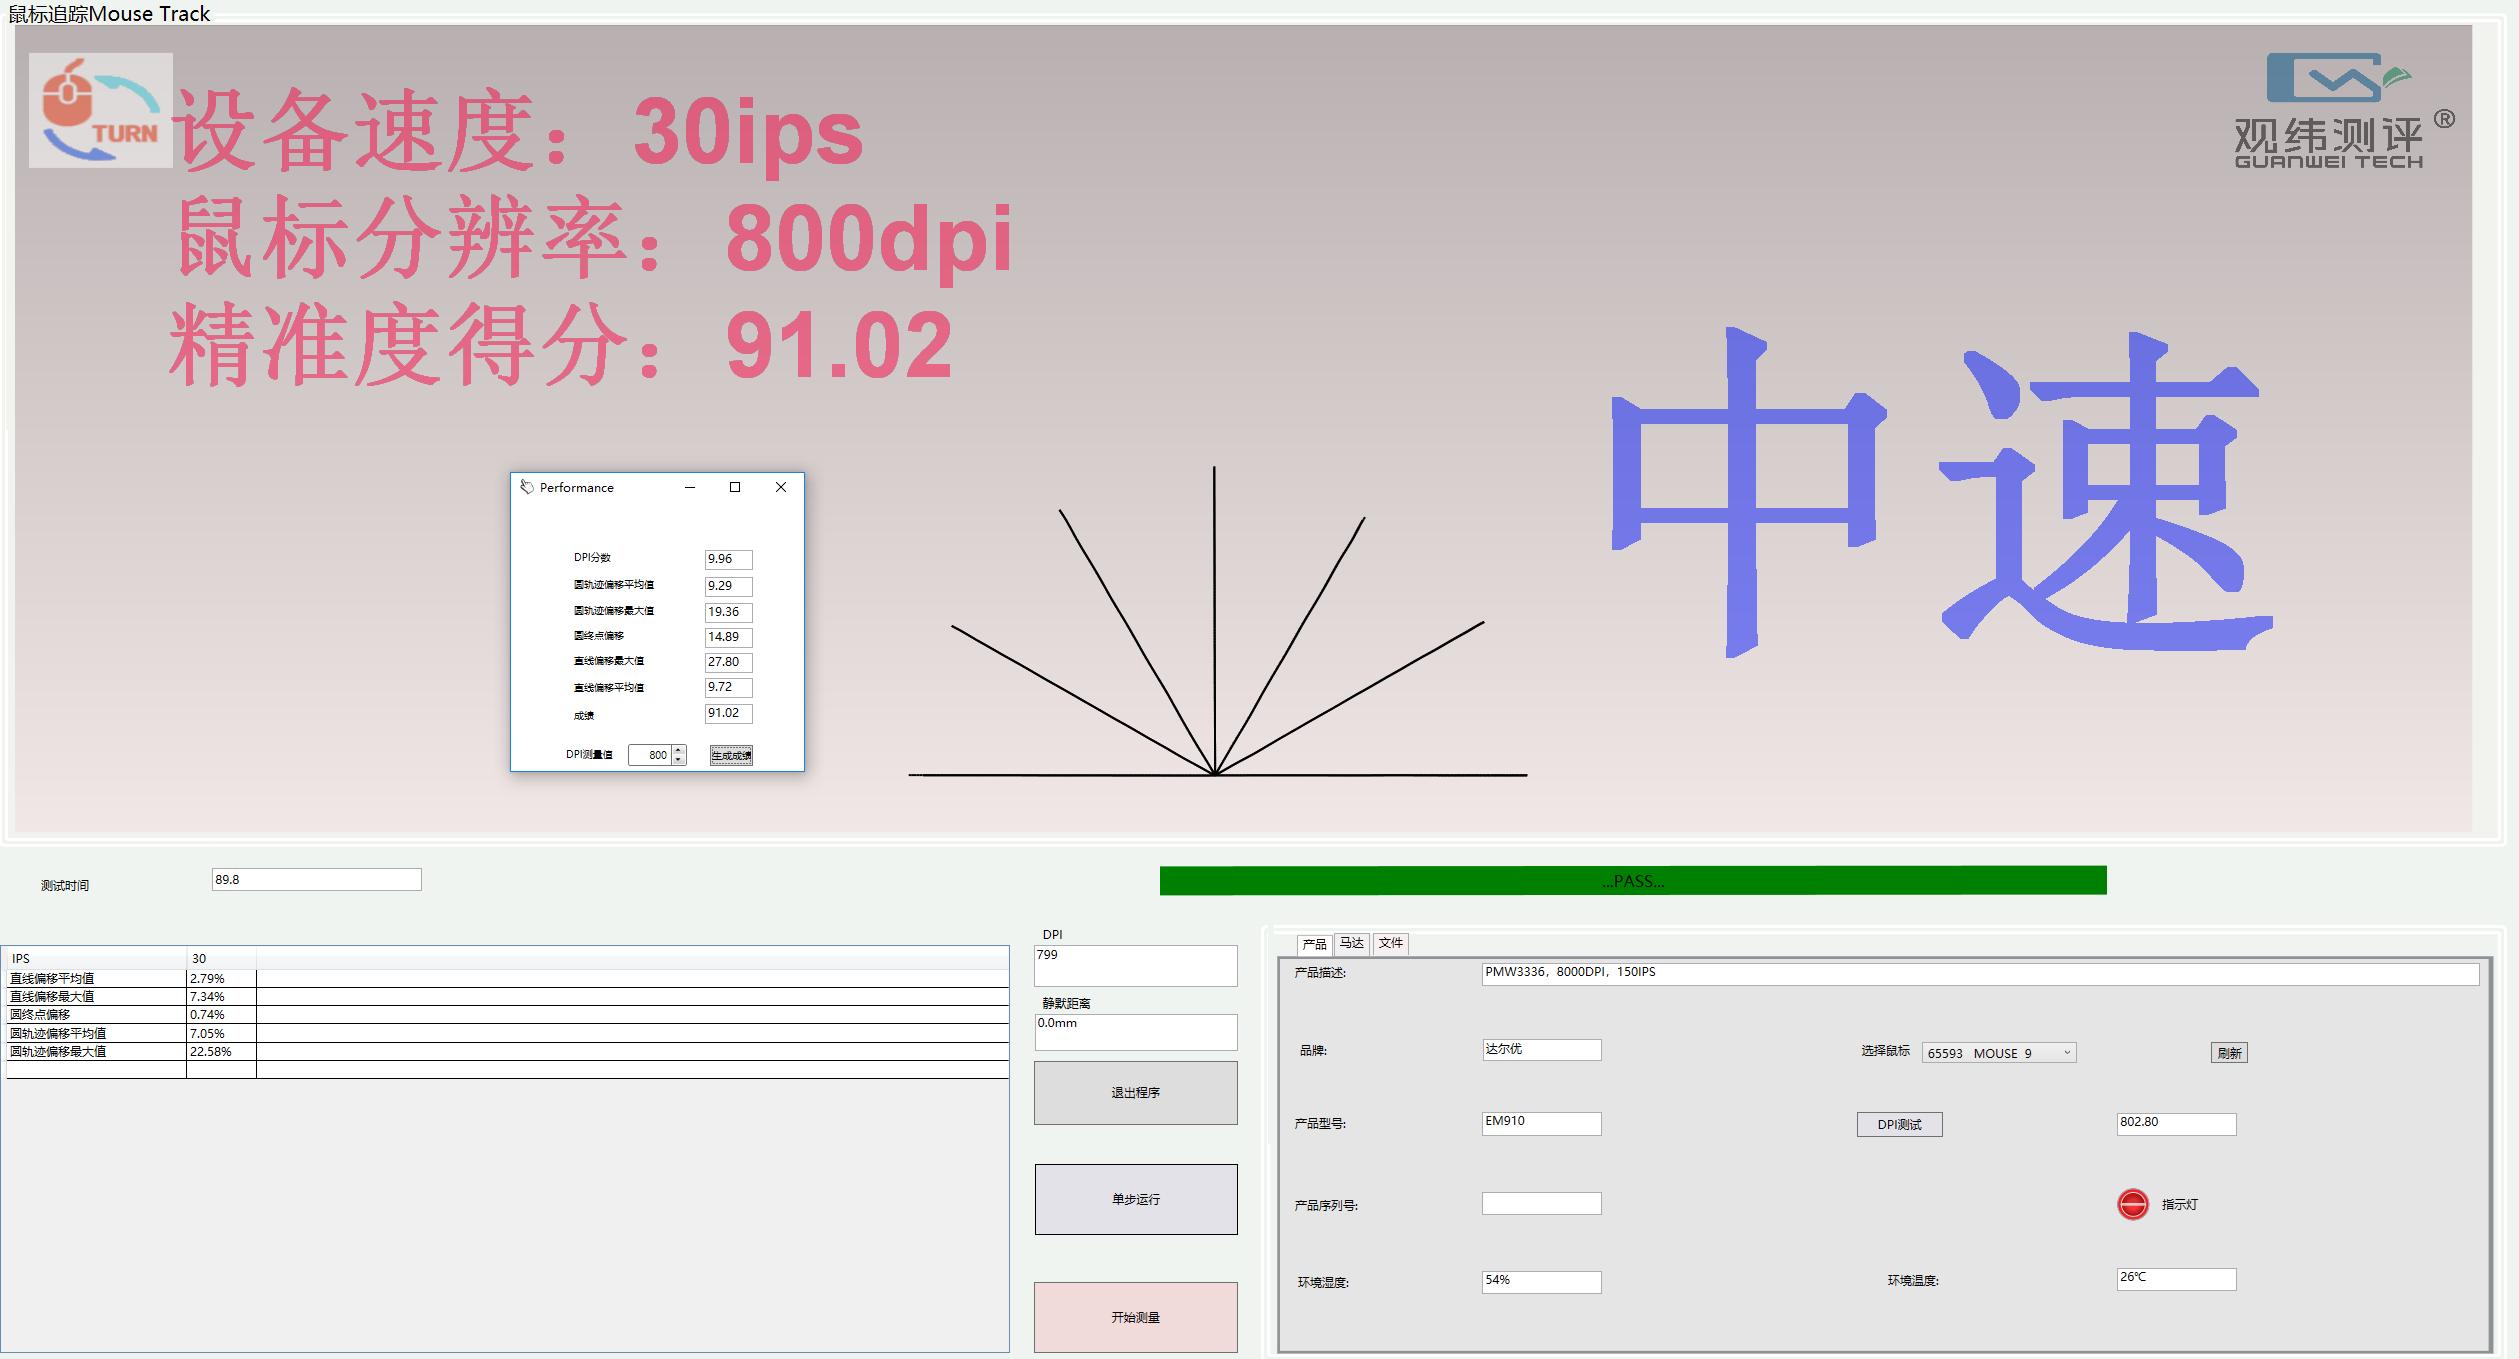This screenshot has height=1359, width=2519.
Task: Switch to the 文件 tab
Action: 1390,943
